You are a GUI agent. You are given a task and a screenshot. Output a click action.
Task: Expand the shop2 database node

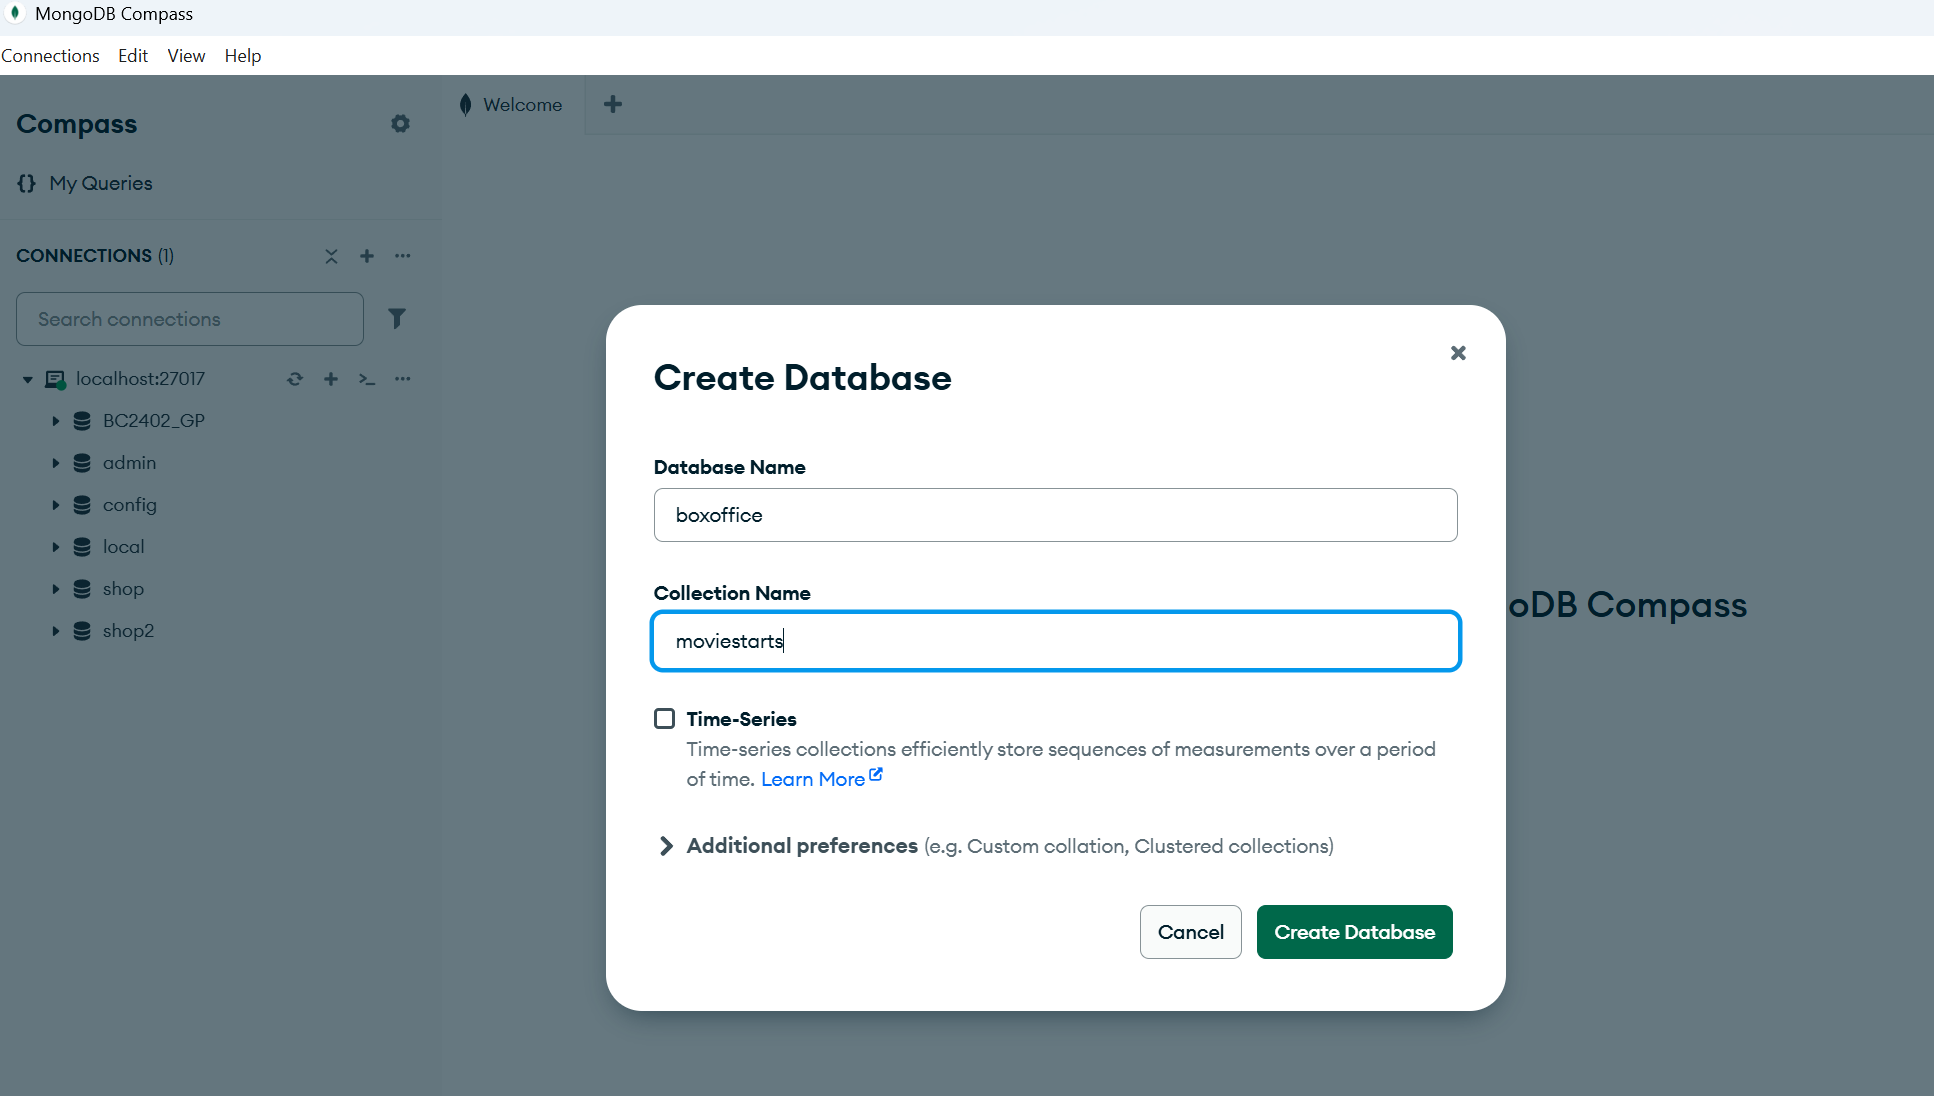(x=56, y=631)
